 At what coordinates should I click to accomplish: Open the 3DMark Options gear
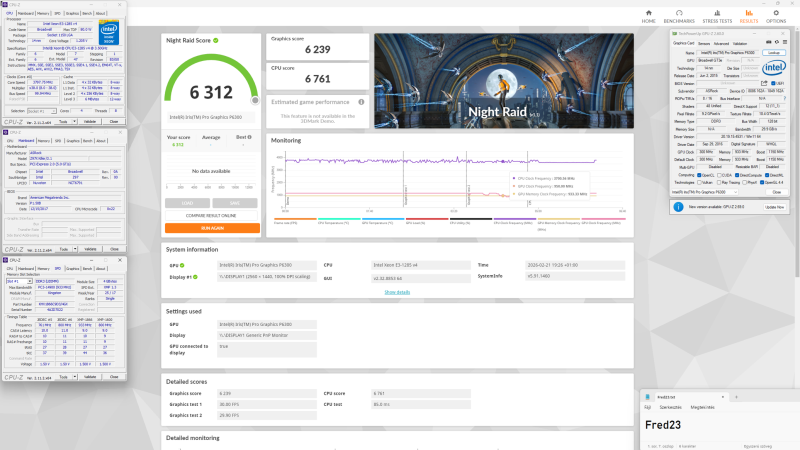point(776,16)
